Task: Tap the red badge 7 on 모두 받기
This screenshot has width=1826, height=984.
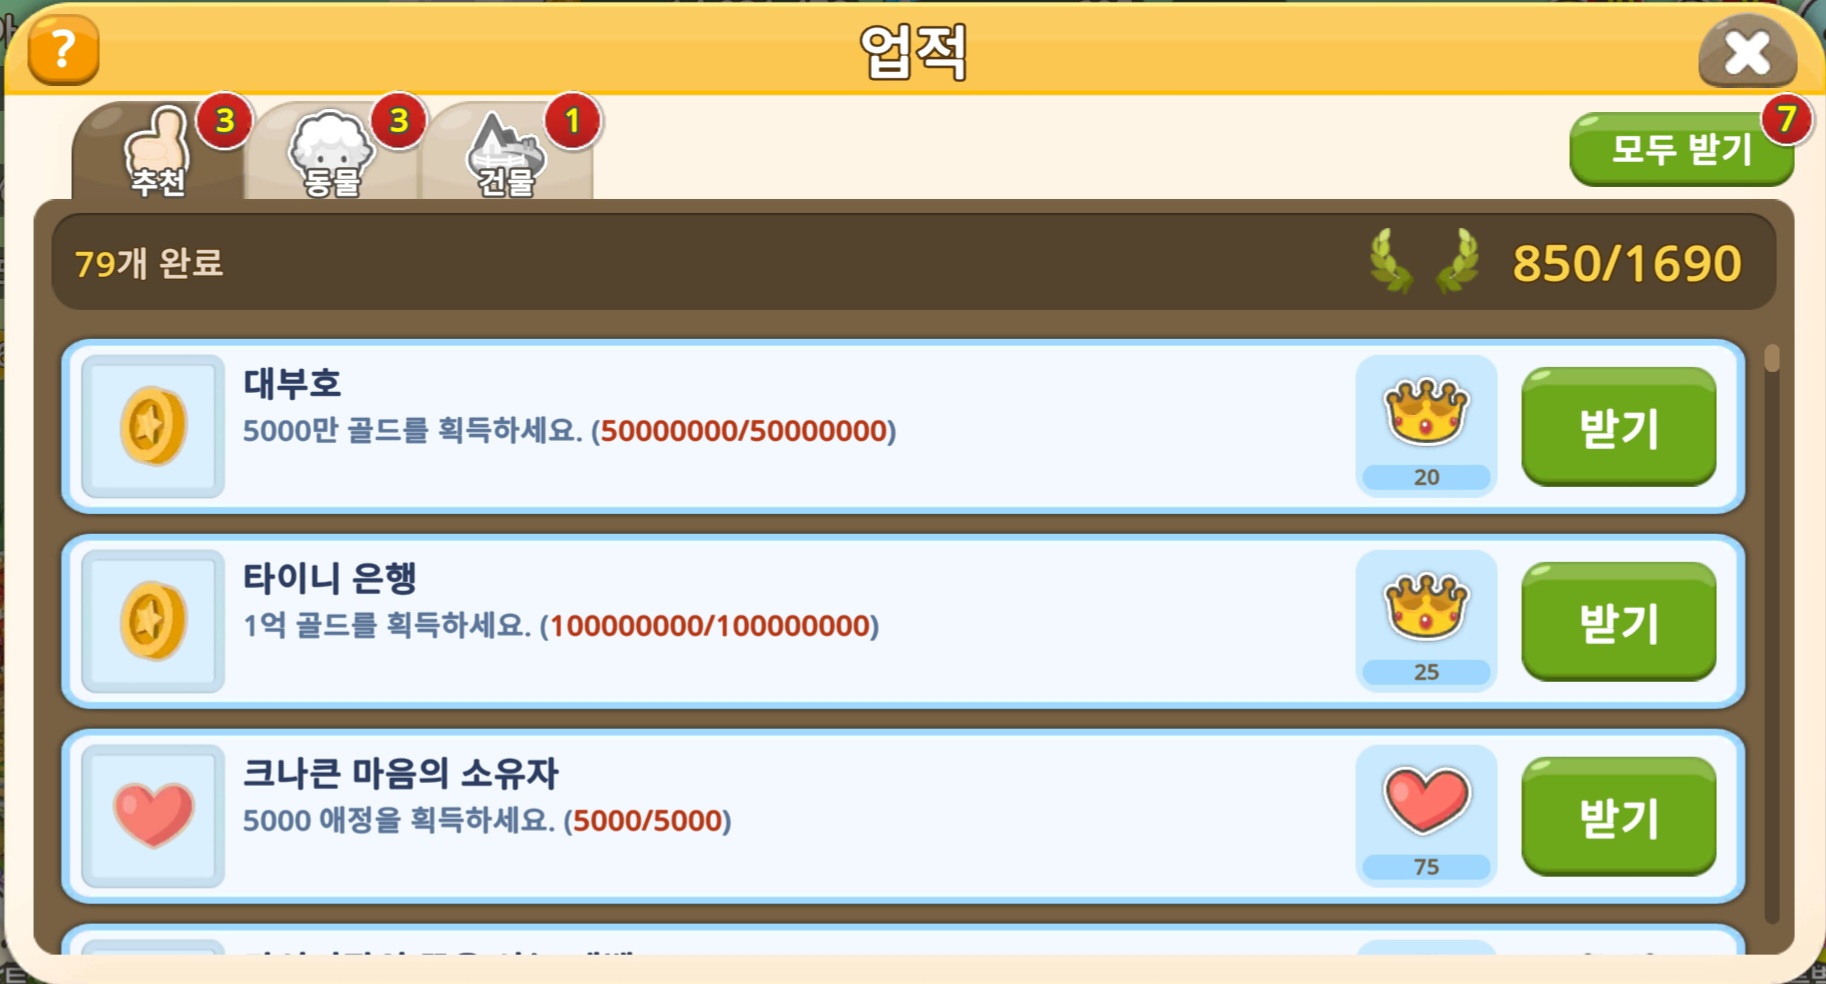Action: [1786, 119]
